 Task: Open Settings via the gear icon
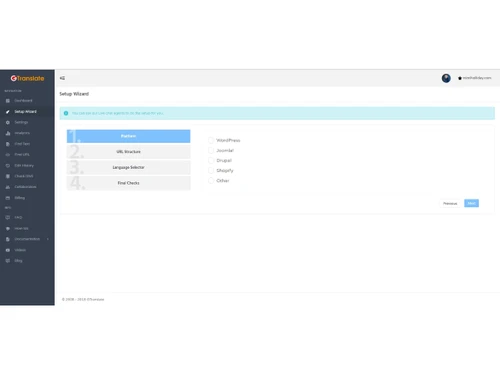pos(8,122)
